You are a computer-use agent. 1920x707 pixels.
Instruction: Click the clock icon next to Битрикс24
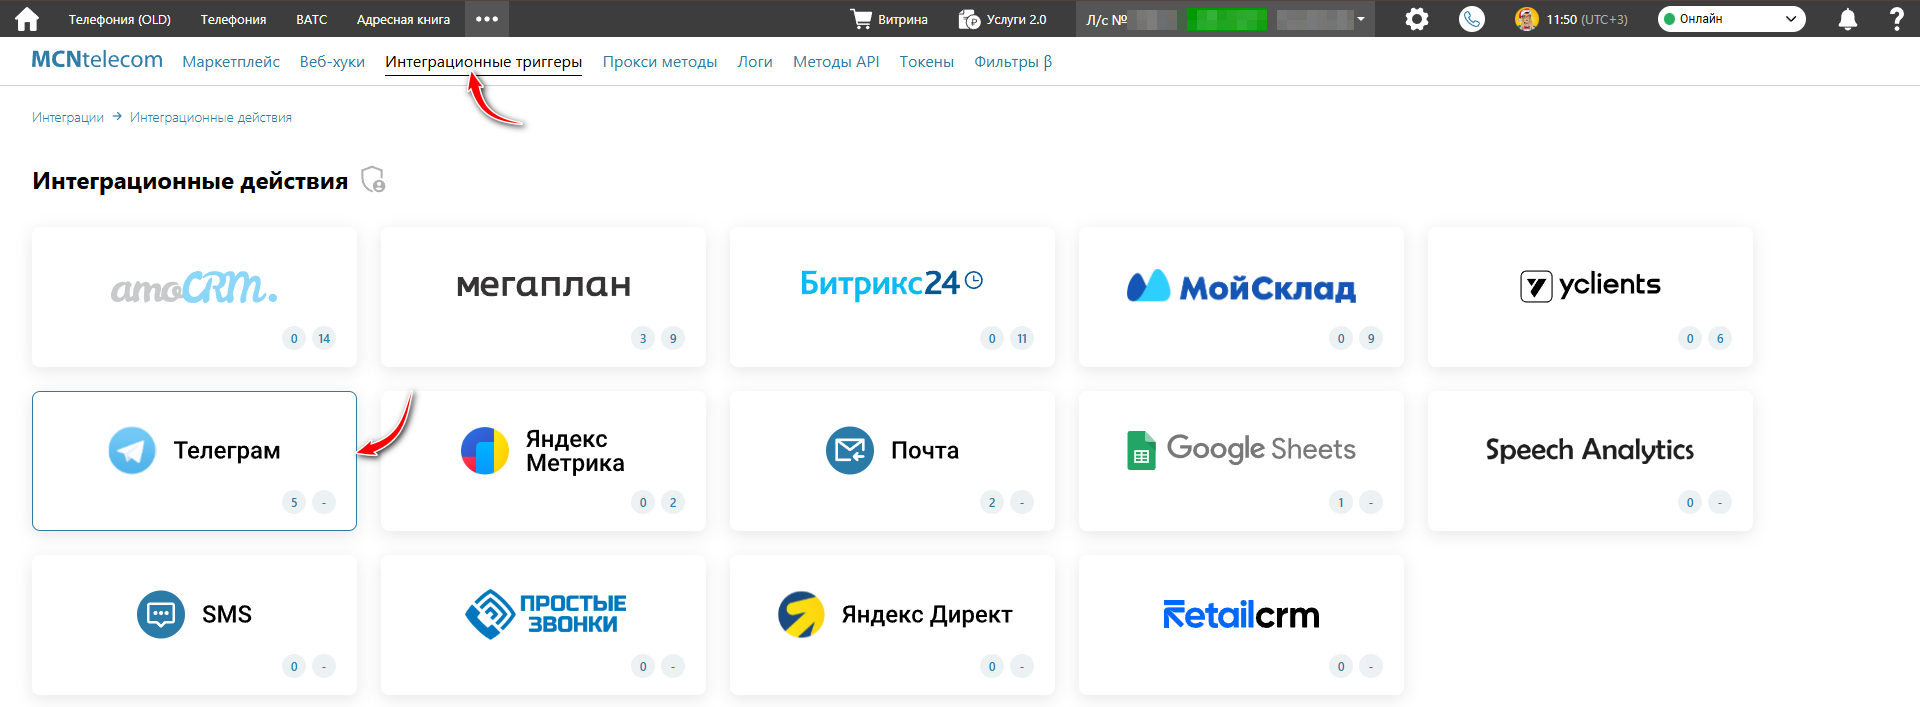click(974, 281)
